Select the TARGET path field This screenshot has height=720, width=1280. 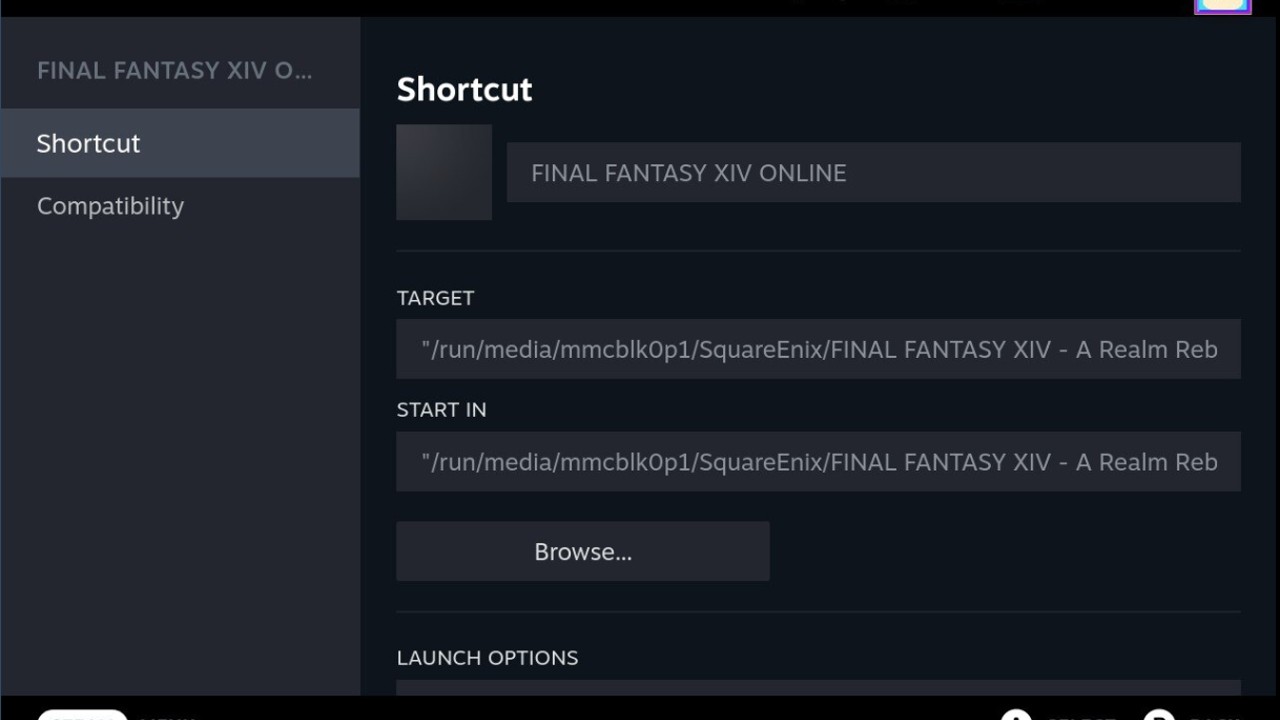coord(818,349)
